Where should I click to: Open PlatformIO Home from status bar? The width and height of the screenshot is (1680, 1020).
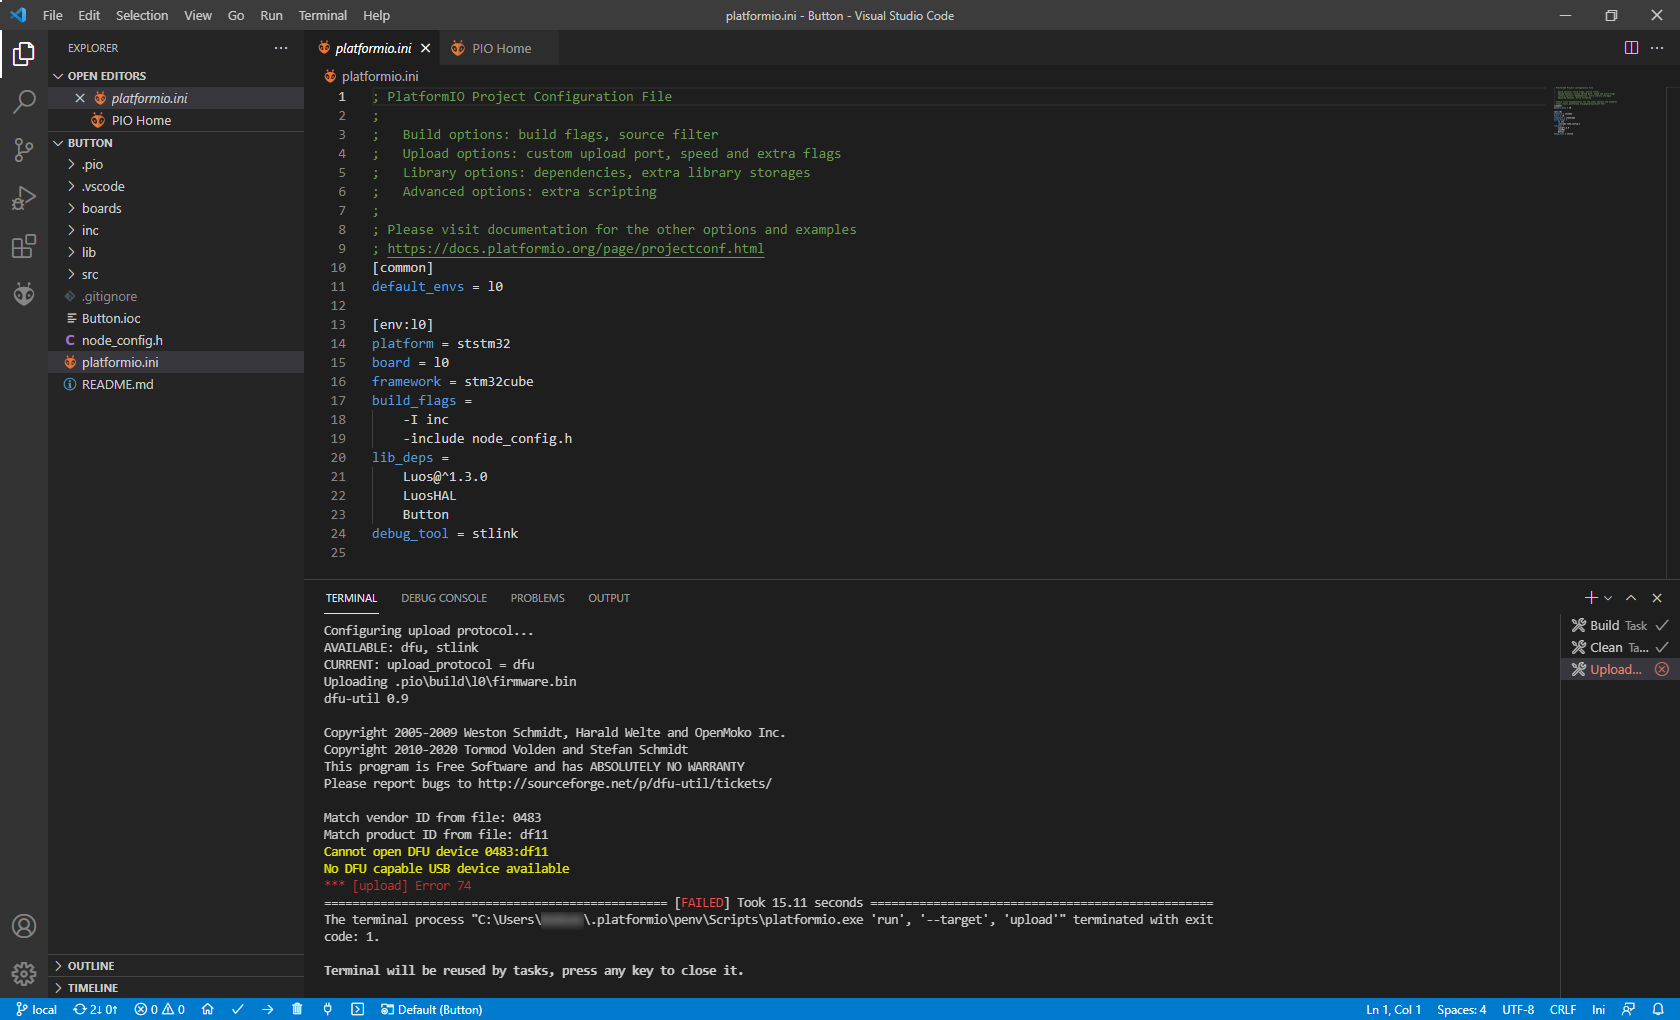point(207,1010)
